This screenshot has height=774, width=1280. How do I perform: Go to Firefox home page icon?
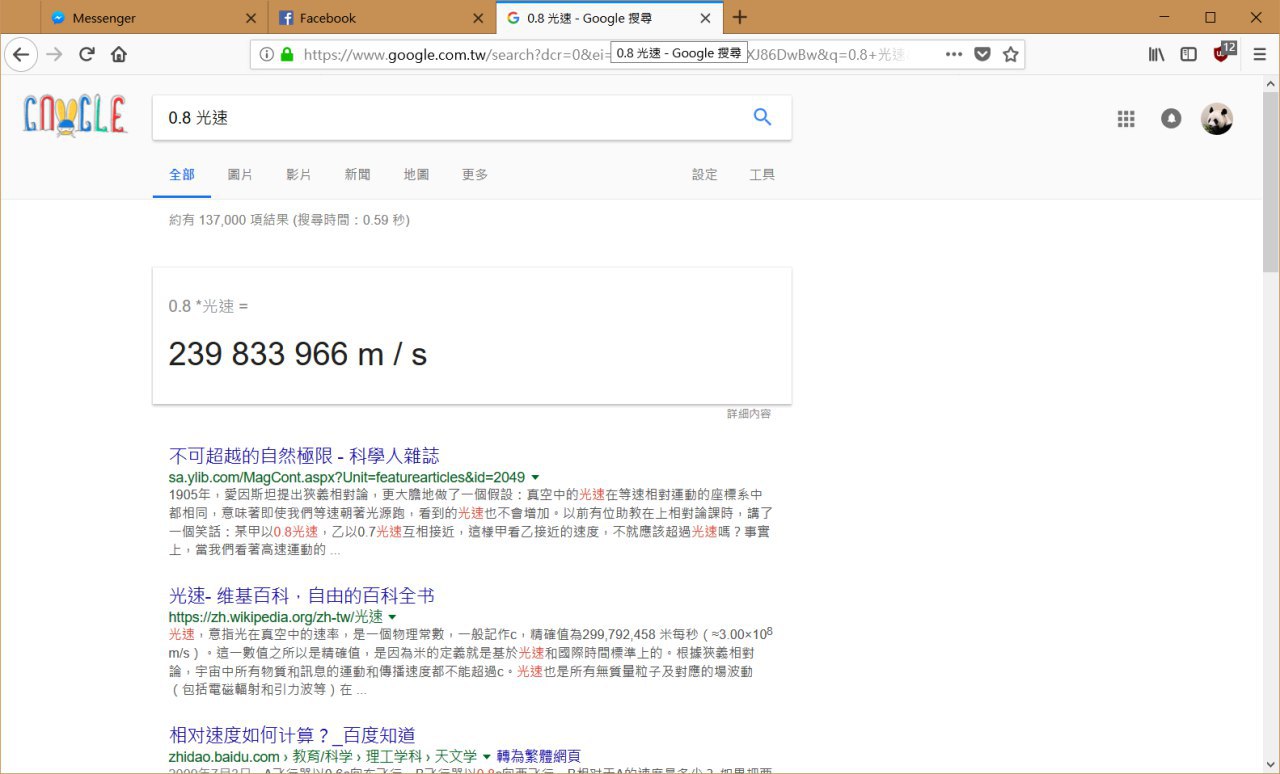pos(119,54)
